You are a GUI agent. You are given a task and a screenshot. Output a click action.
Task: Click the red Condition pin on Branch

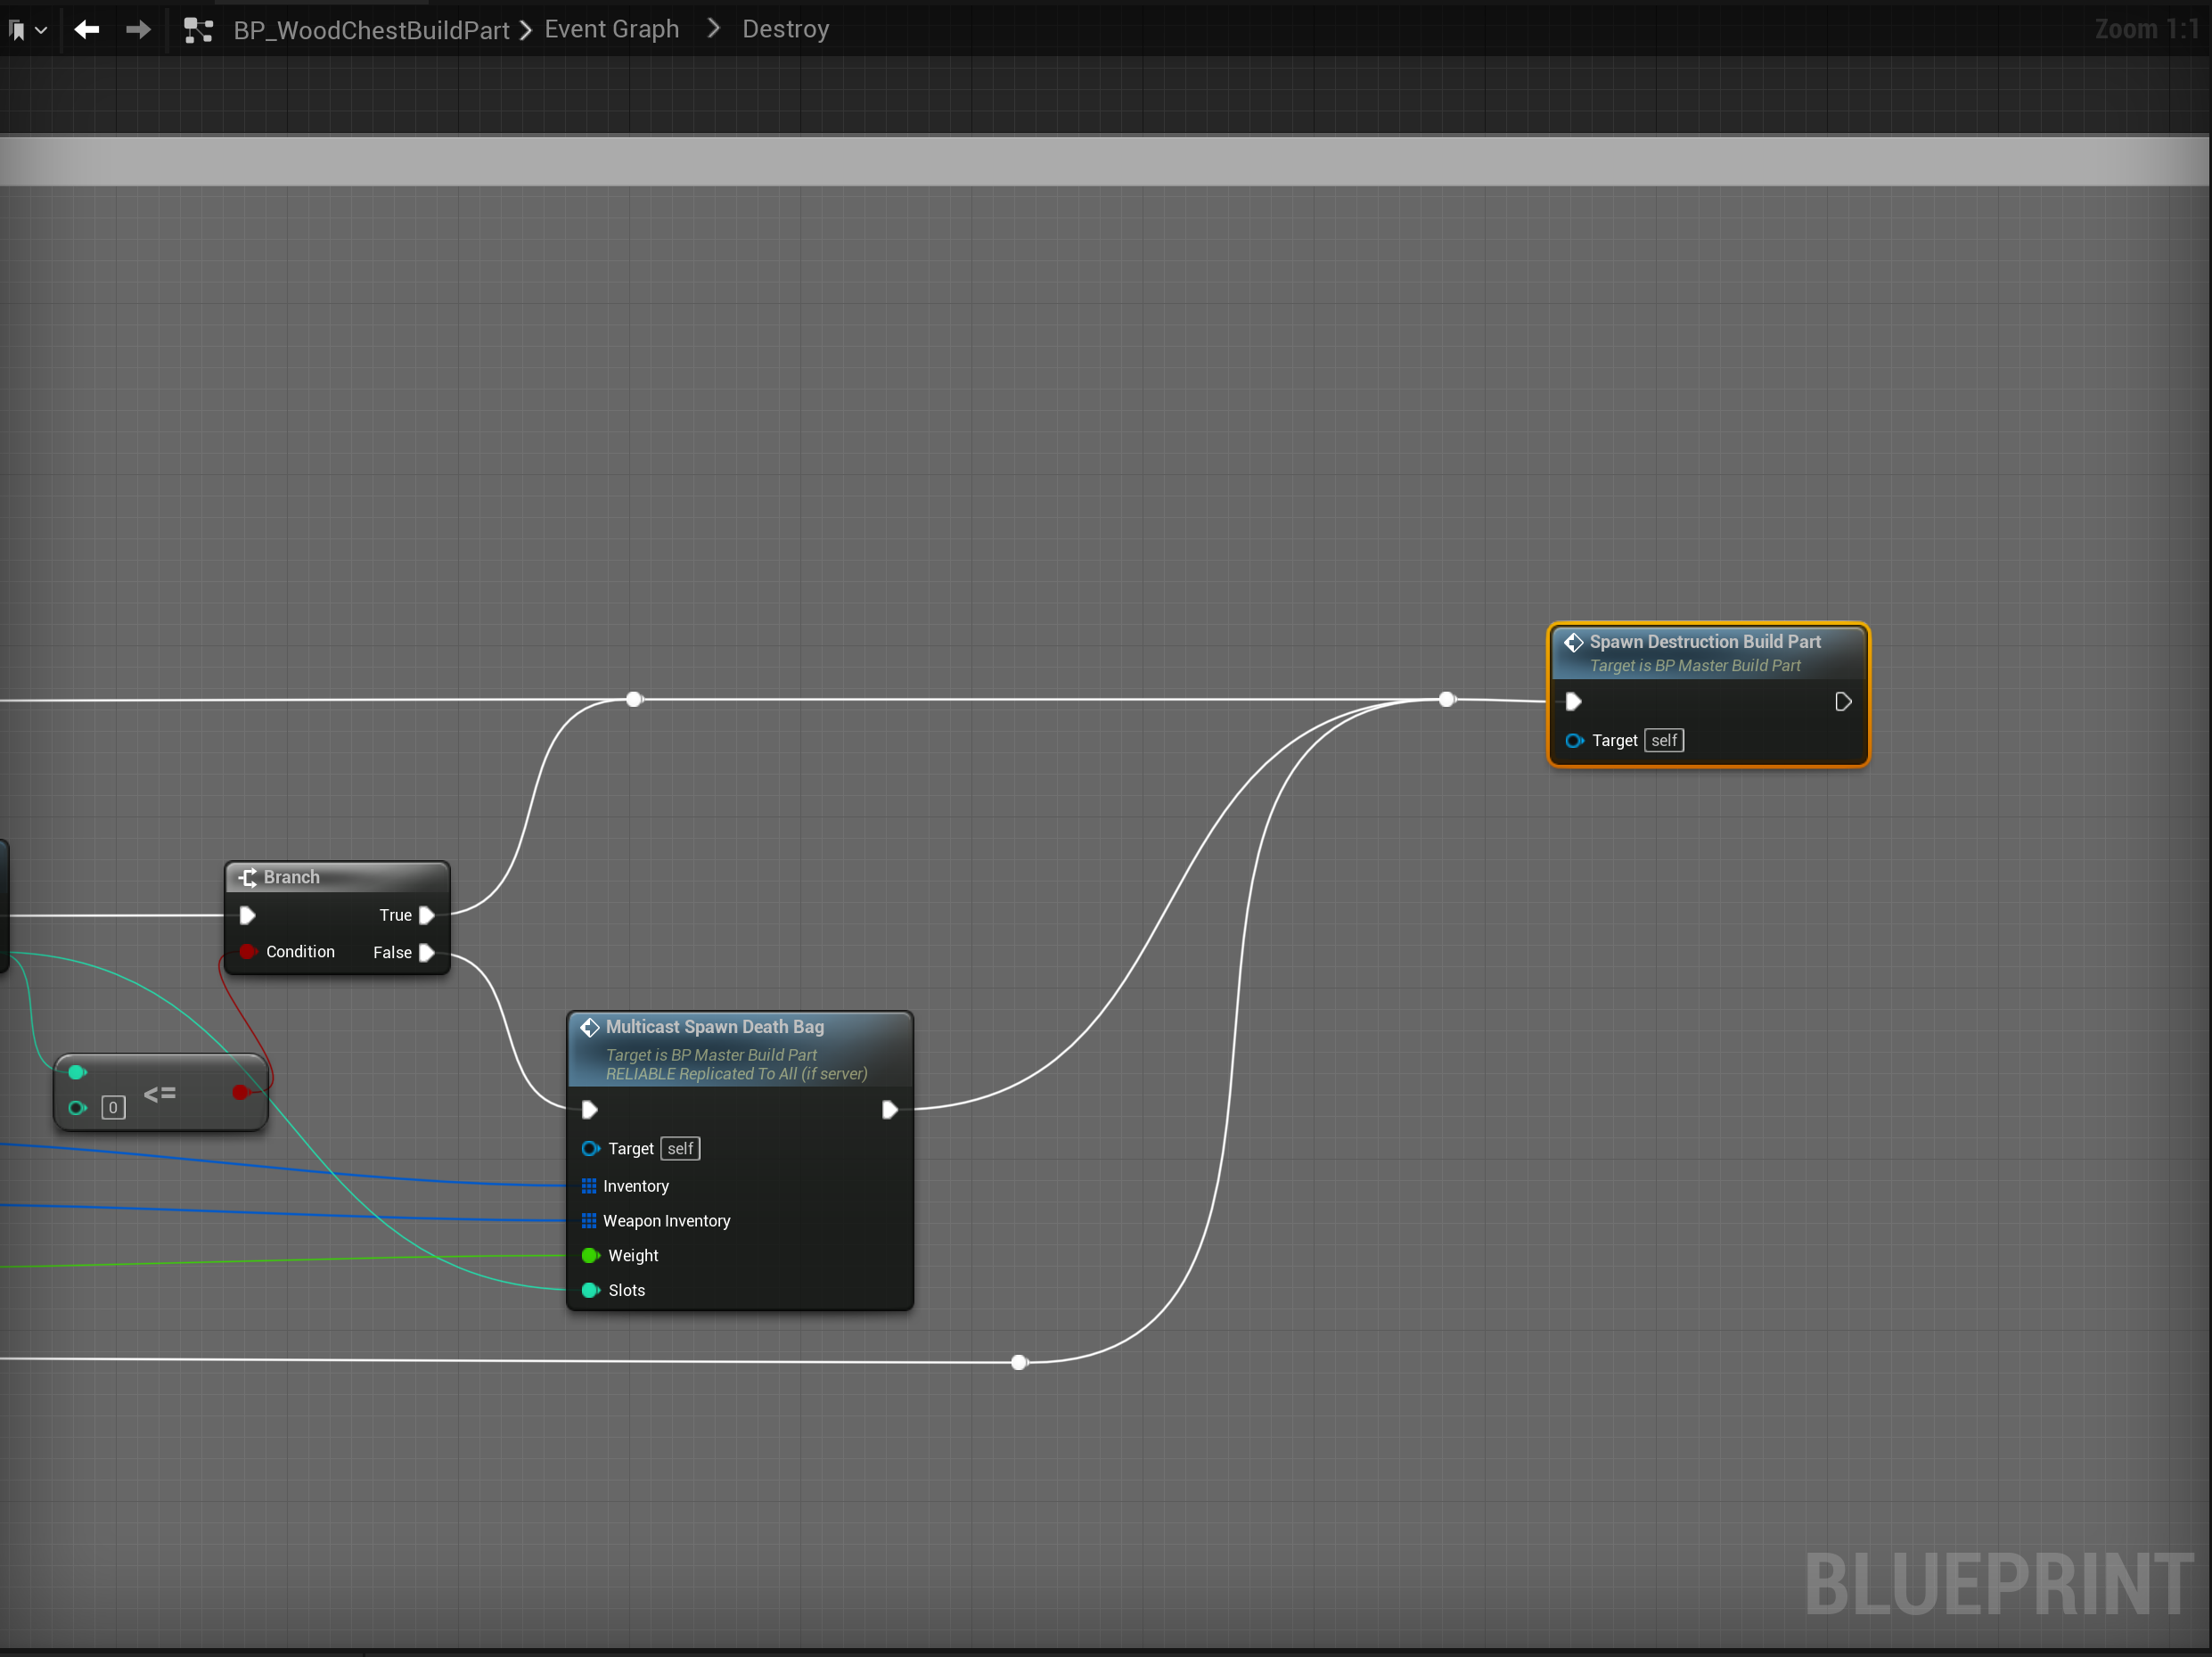tap(248, 952)
